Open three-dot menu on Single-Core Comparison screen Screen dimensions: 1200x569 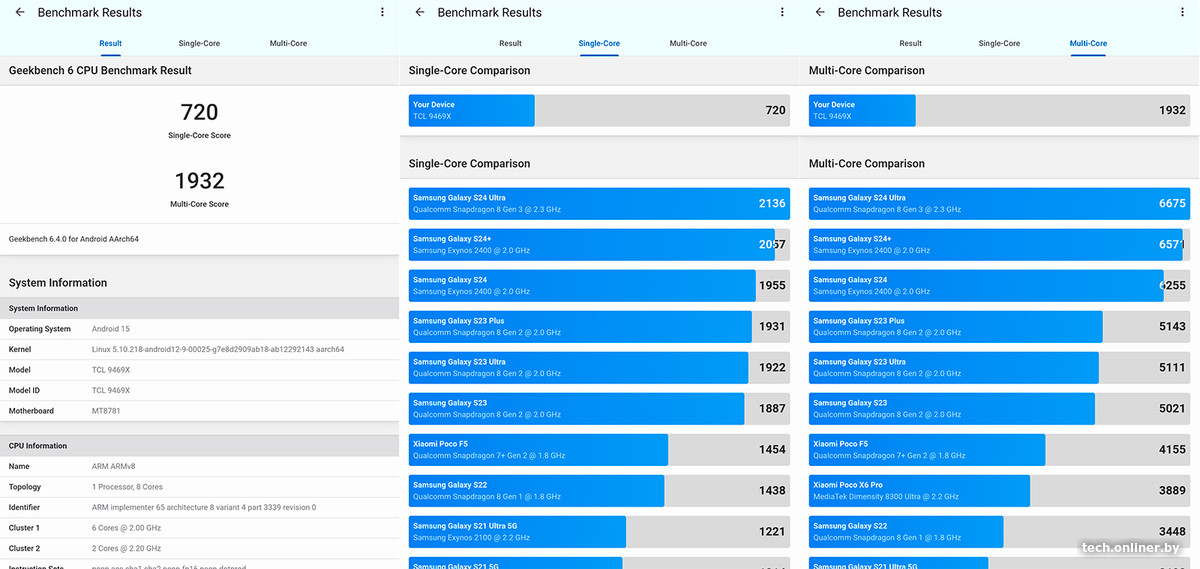pos(782,12)
